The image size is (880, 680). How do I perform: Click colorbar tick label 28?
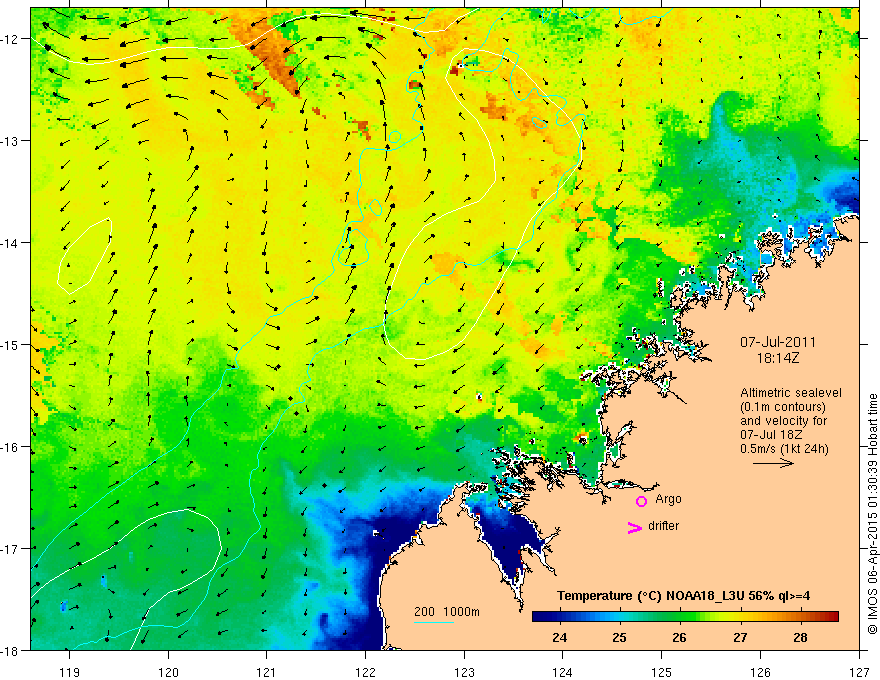click(x=800, y=637)
